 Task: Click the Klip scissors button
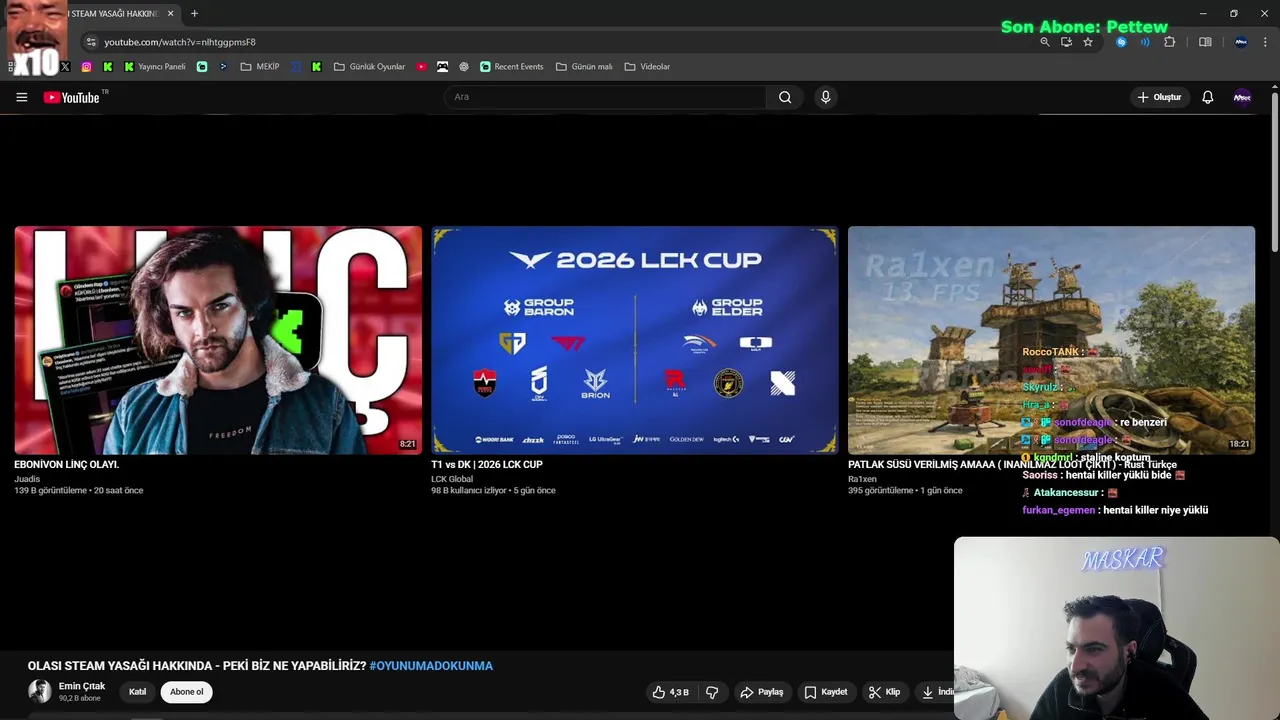pyautogui.click(x=885, y=692)
